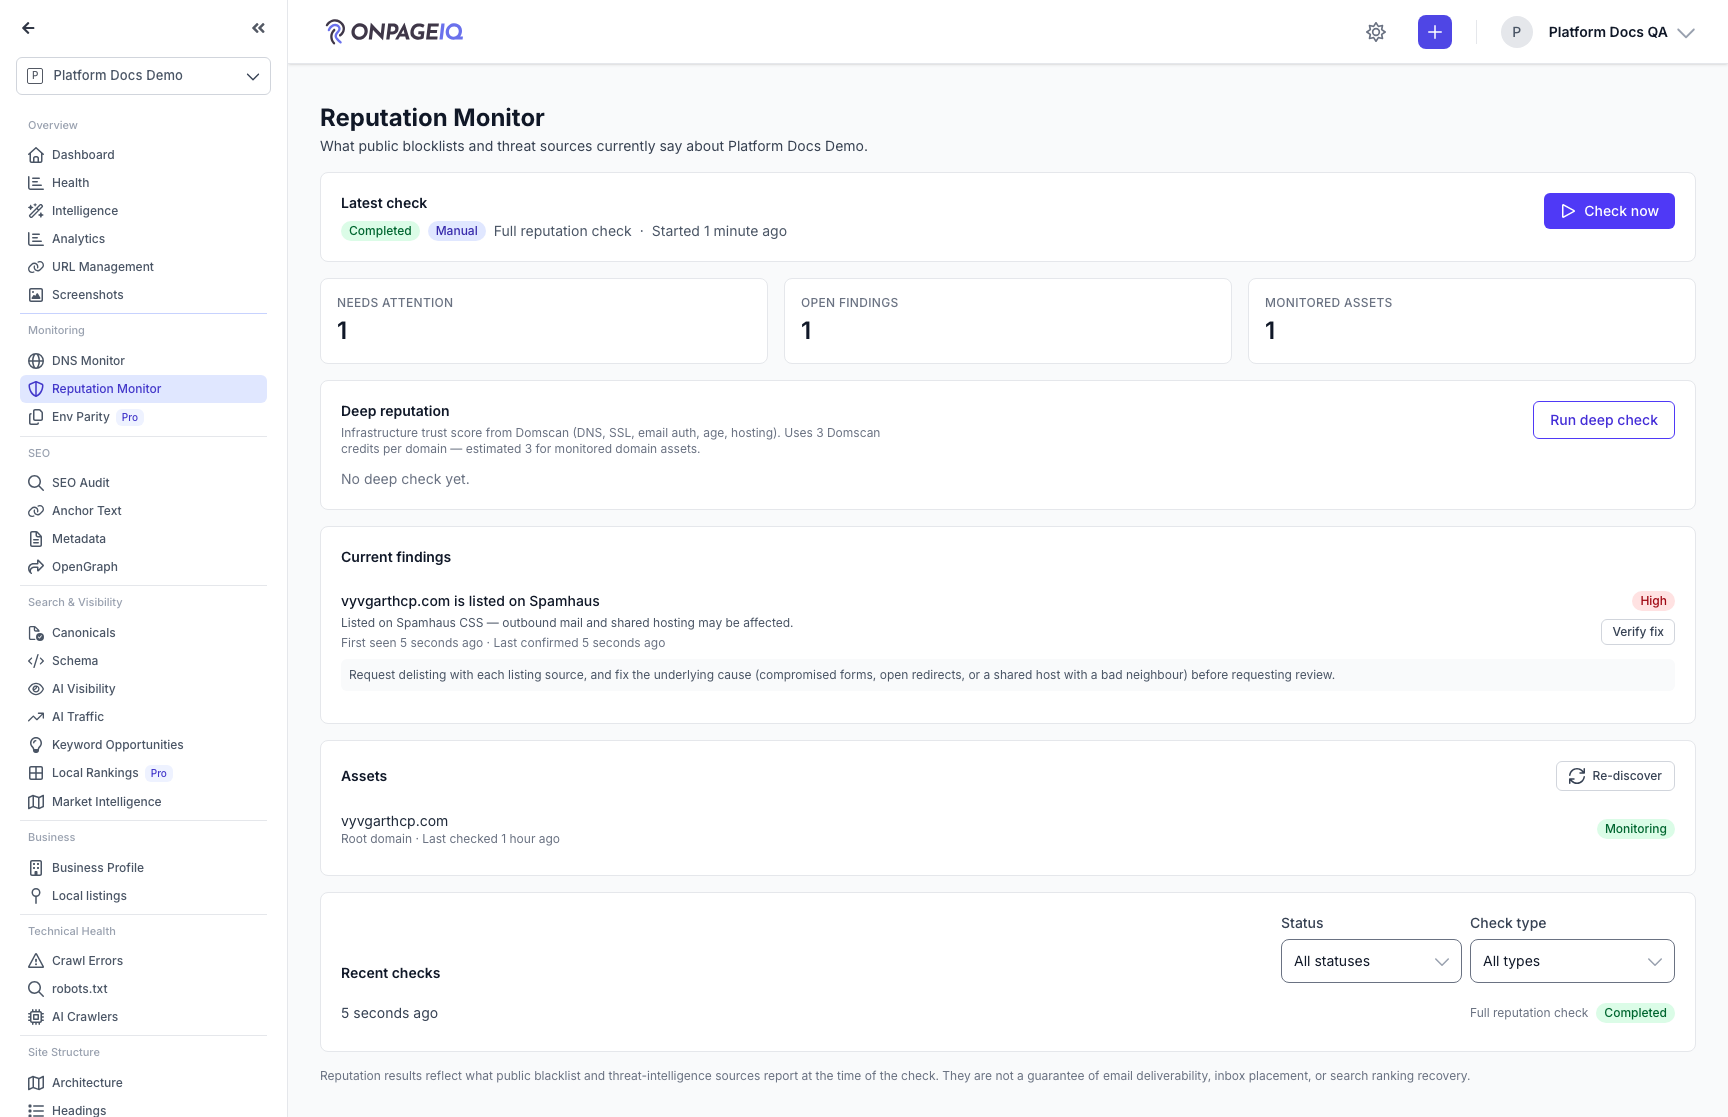Open the settings gear icon

coord(1376,32)
